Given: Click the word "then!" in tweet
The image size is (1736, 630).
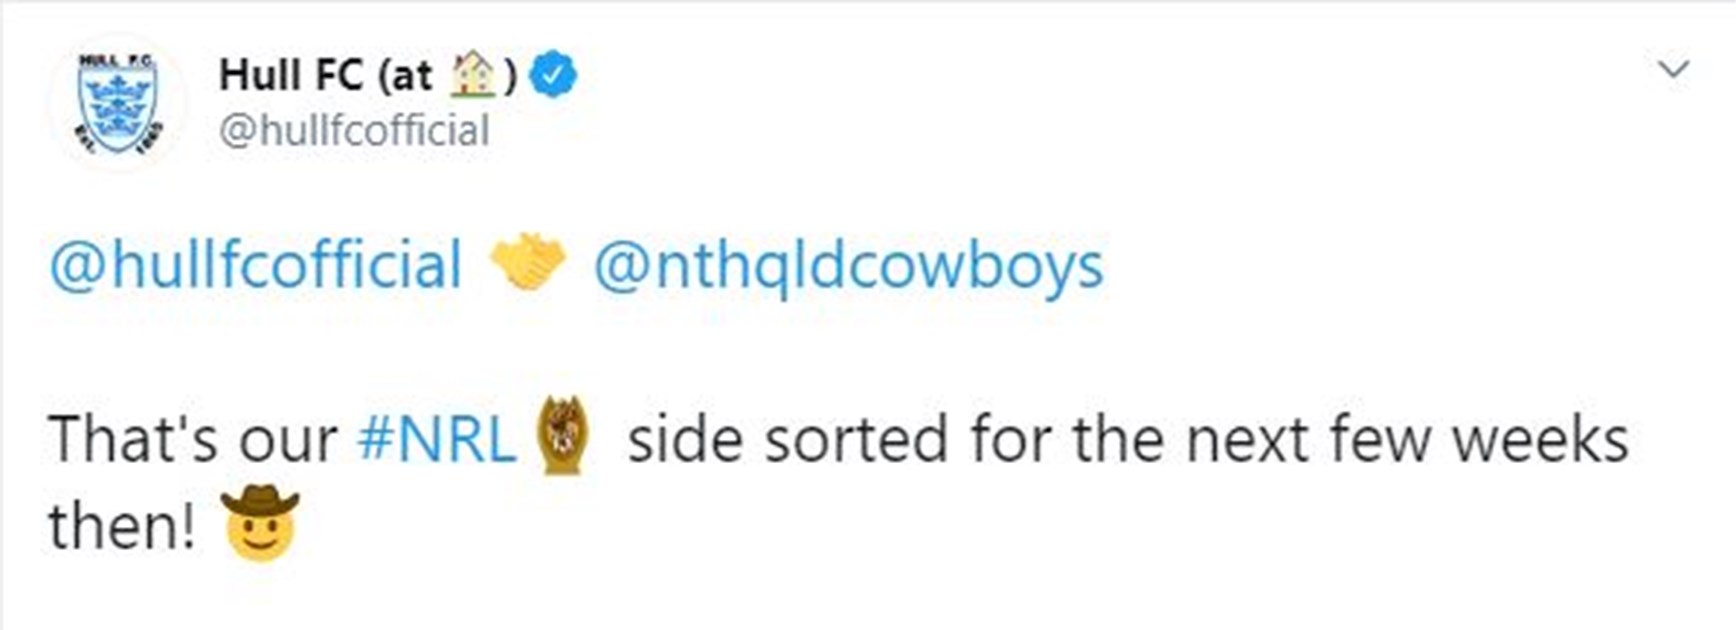Looking at the screenshot, I should pos(121,525).
